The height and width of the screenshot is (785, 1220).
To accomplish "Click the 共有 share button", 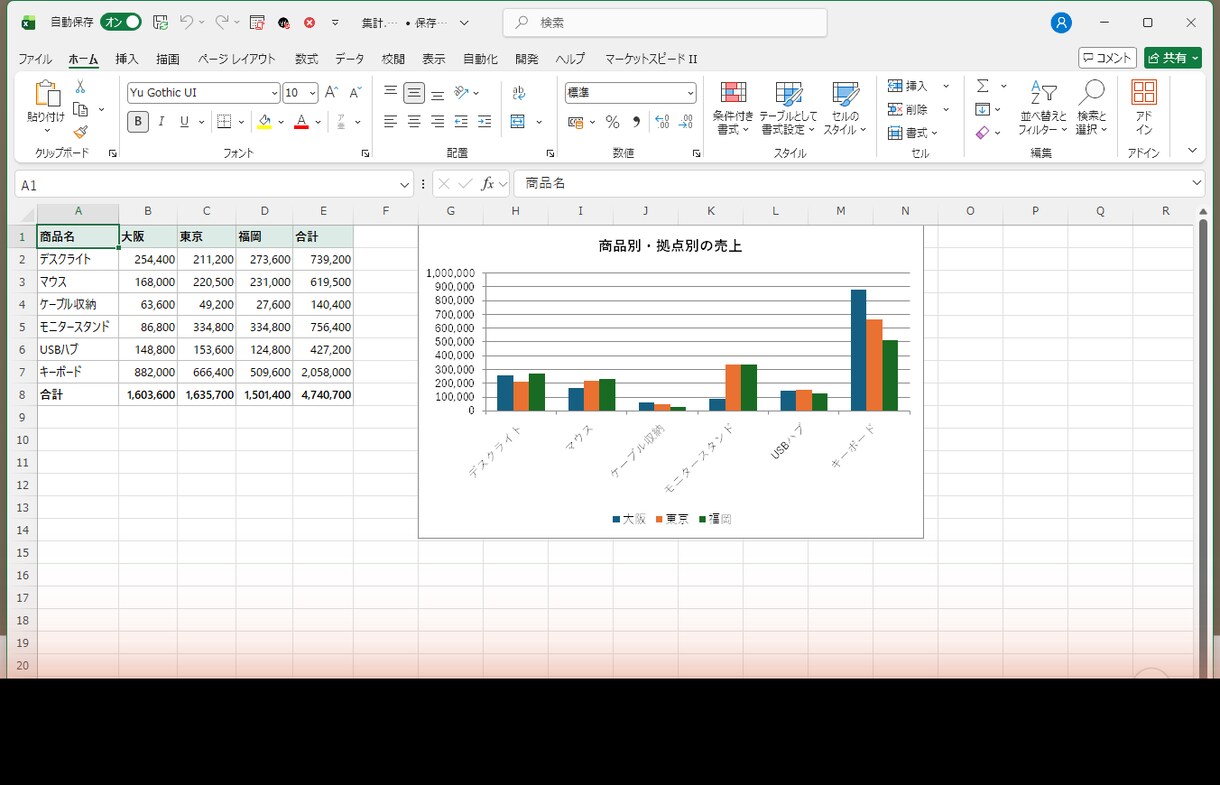I will pos(1173,58).
